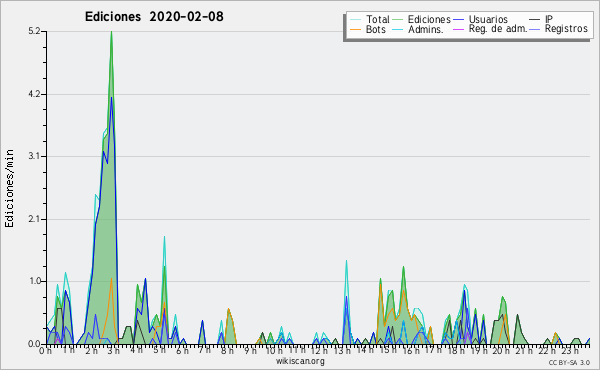
Task: Click the 'wikiscan.org' source text
Action: (300, 361)
